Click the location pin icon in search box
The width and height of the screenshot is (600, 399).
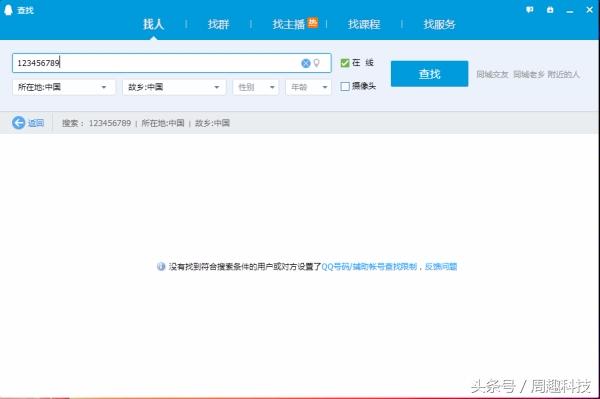coord(316,63)
